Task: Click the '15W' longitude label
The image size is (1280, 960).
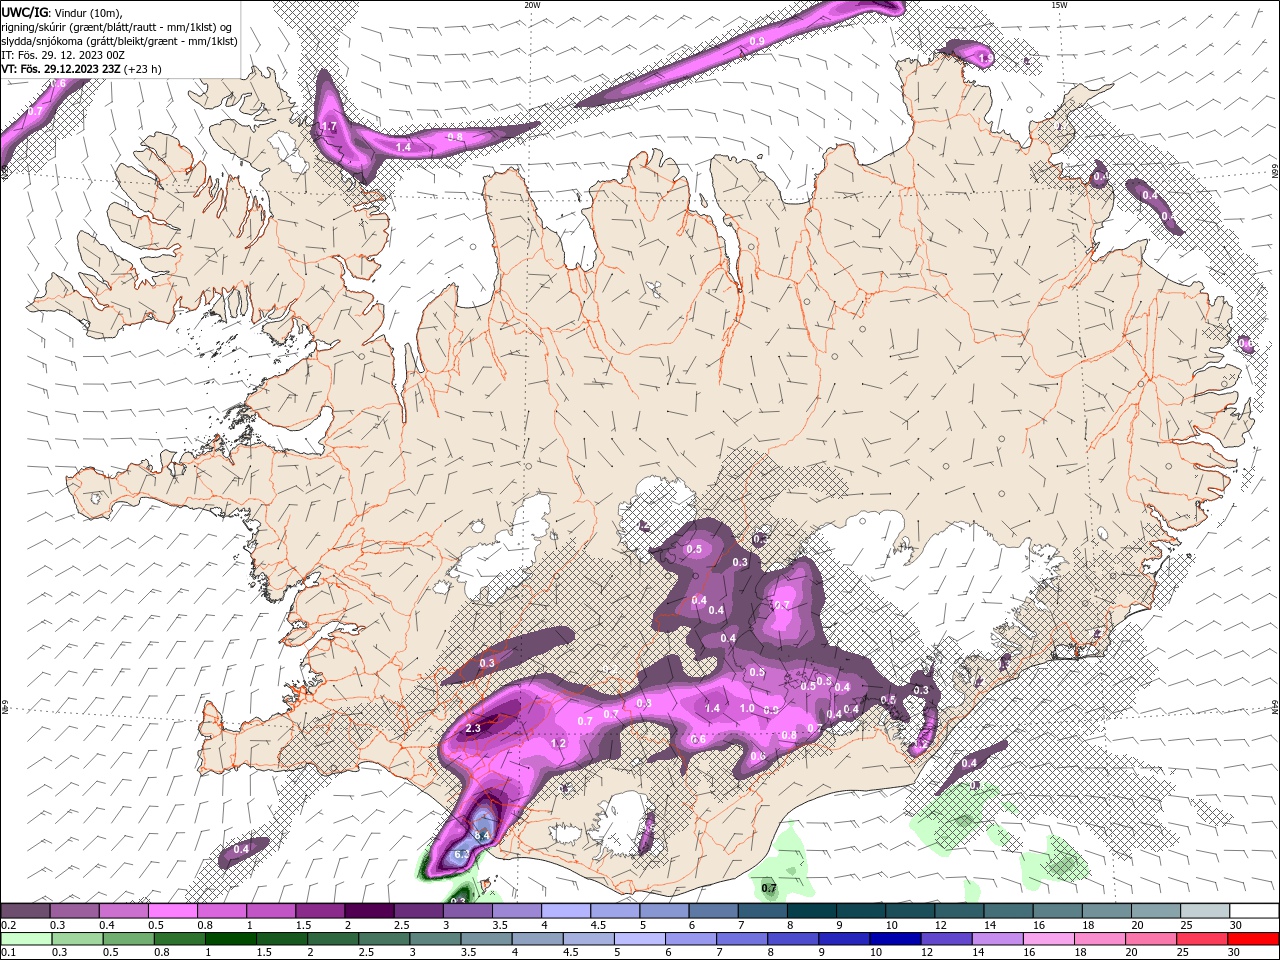Action: 1058,5
